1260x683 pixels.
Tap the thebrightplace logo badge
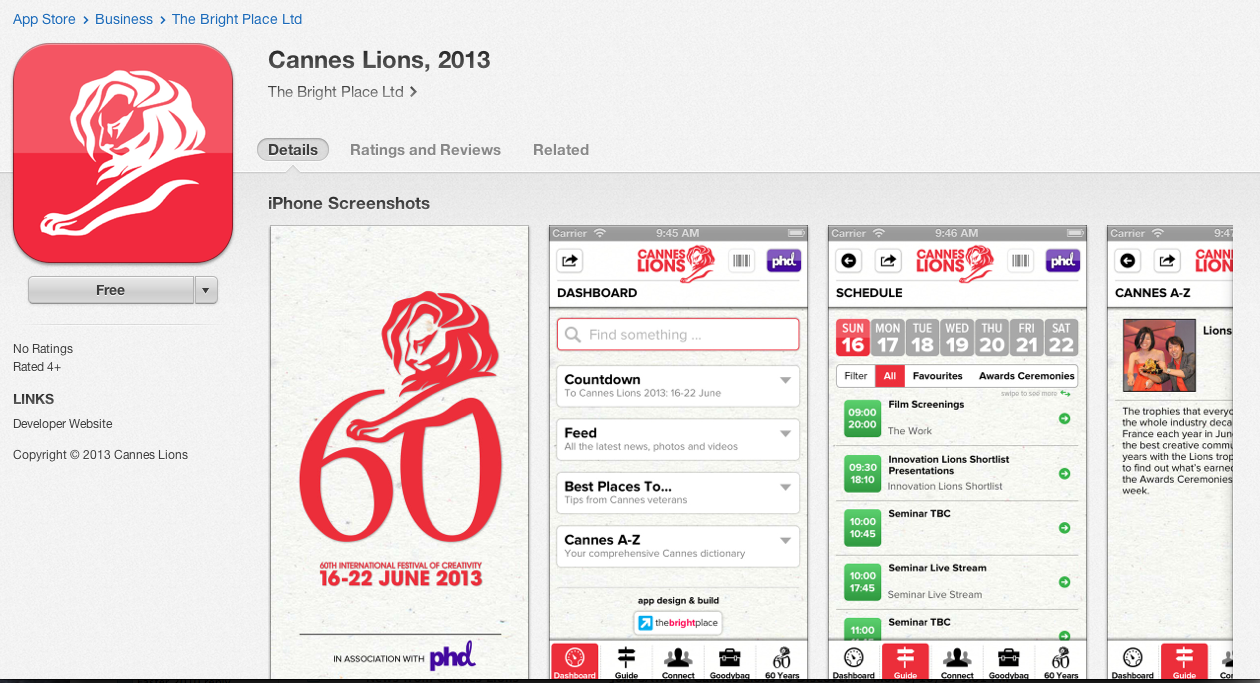point(678,623)
